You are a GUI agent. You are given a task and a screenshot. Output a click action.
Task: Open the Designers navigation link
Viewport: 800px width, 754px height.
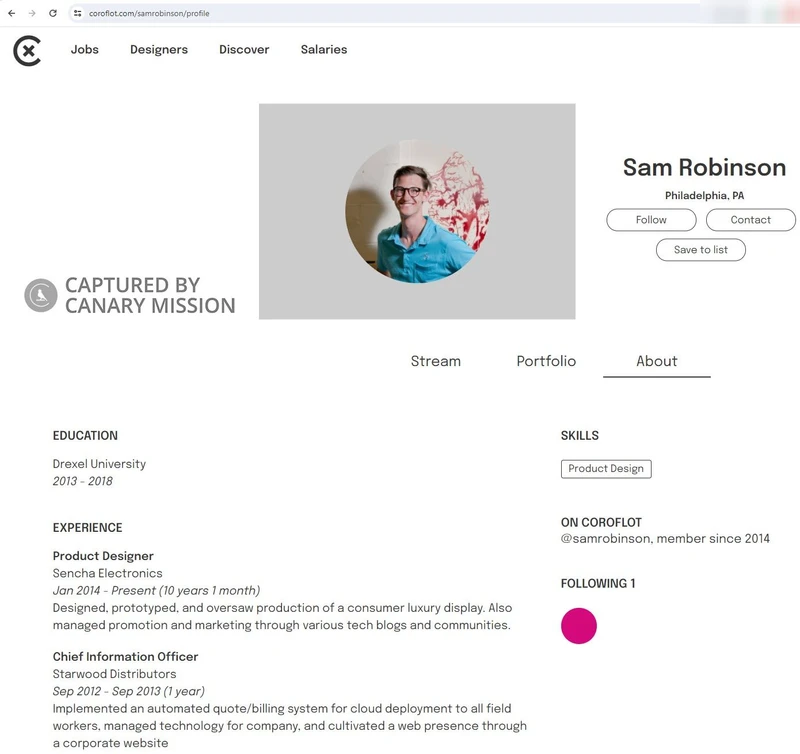[159, 49]
